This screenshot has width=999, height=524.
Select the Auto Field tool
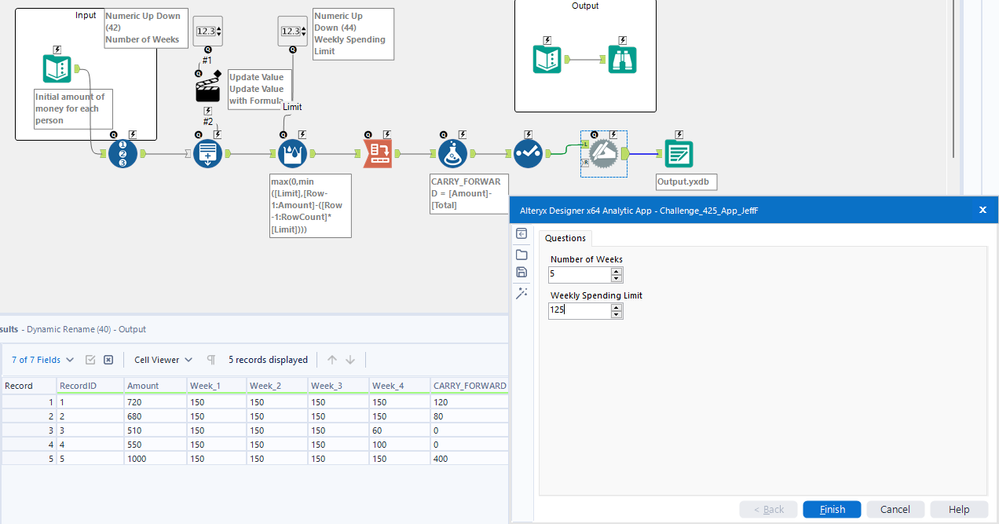pos(528,154)
